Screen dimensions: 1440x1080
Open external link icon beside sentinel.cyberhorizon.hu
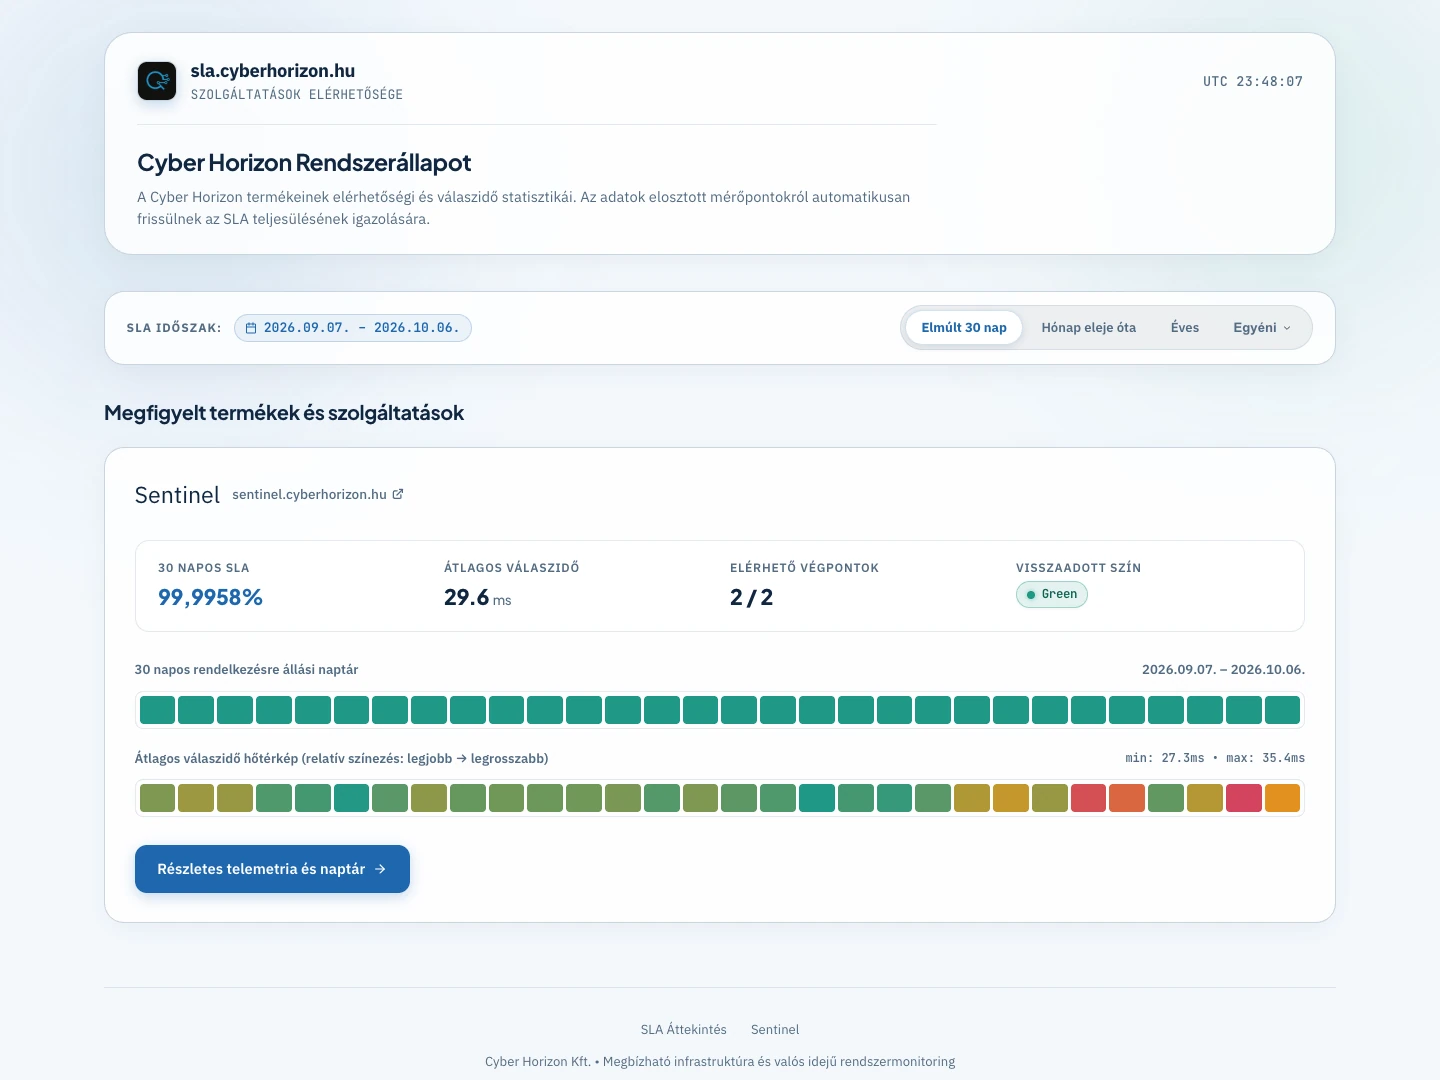[x=398, y=494]
